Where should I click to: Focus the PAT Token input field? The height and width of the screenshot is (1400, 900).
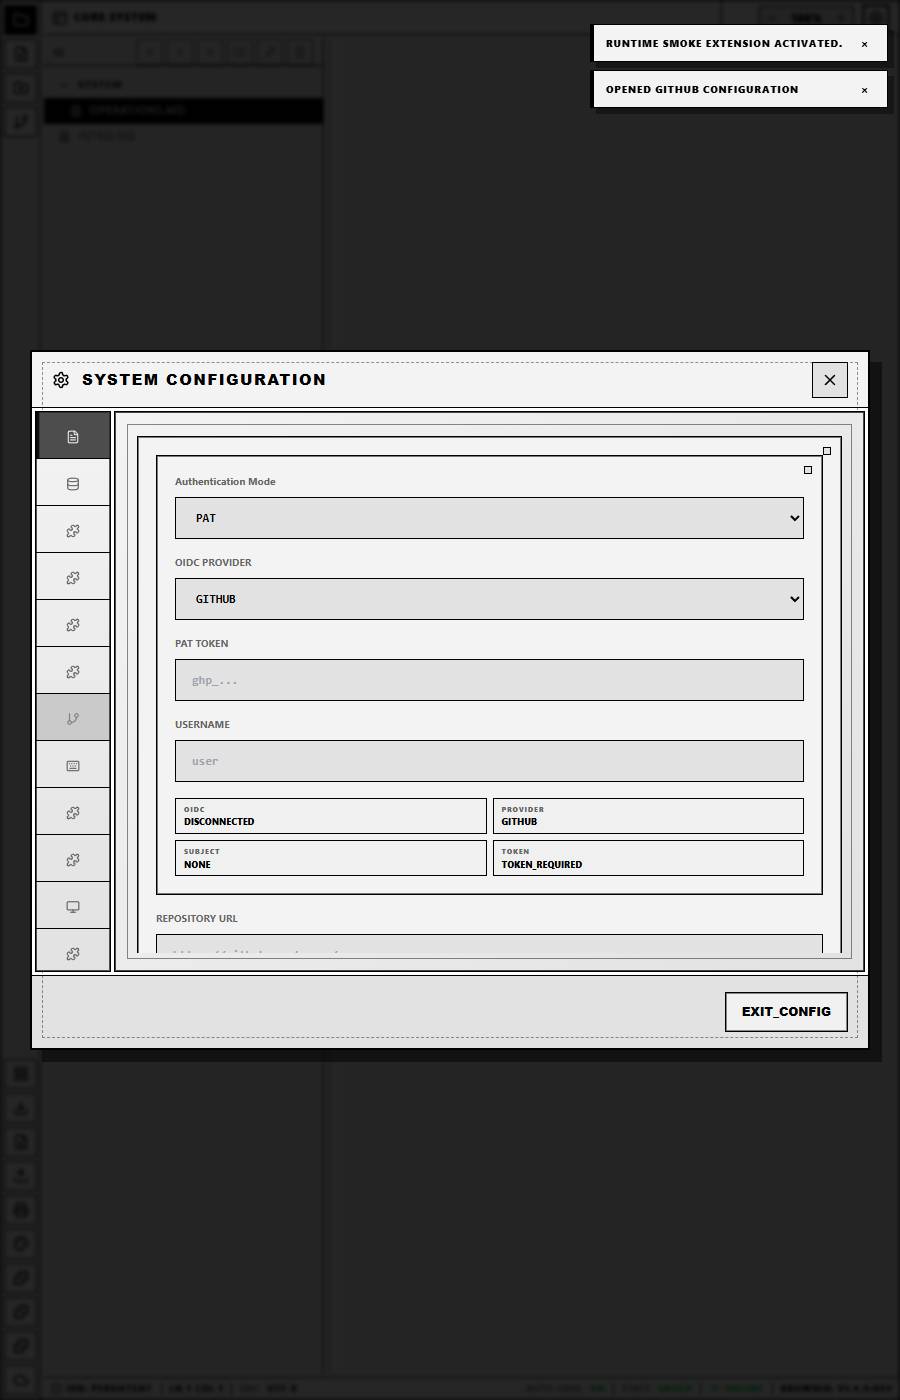pyautogui.click(x=489, y=680)
